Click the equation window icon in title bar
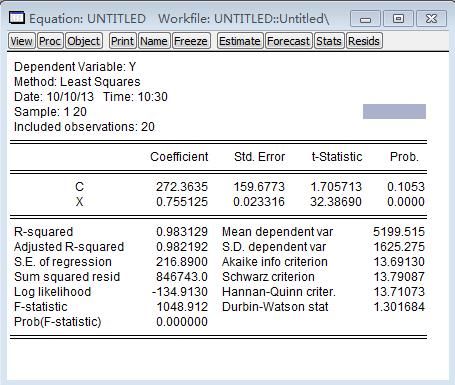 [x=16, y=18]
